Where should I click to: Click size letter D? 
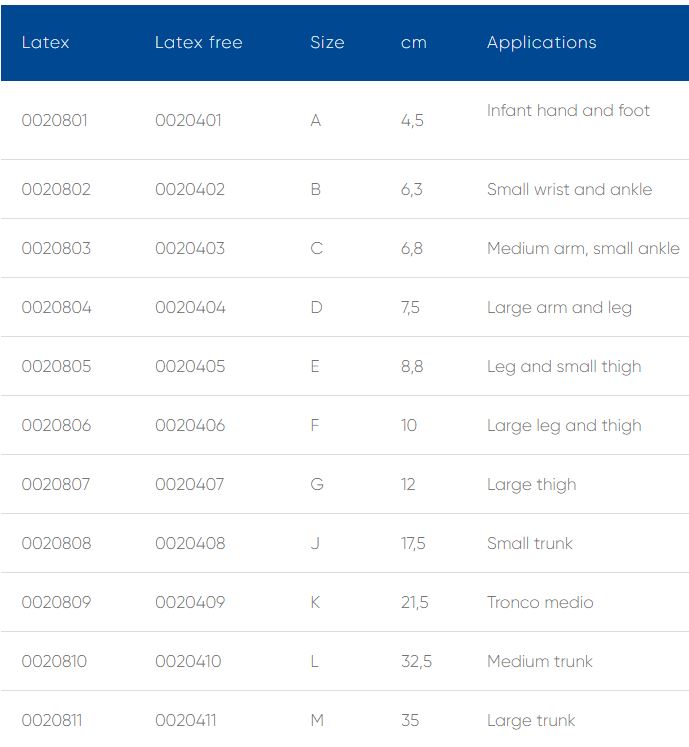point(316,307)
